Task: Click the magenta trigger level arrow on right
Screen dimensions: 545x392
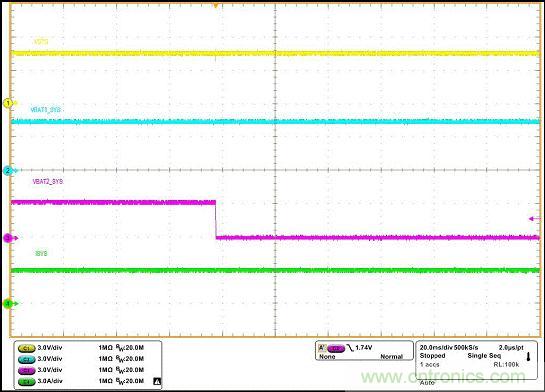Action: pyautogui.click(x=535, y=219)
